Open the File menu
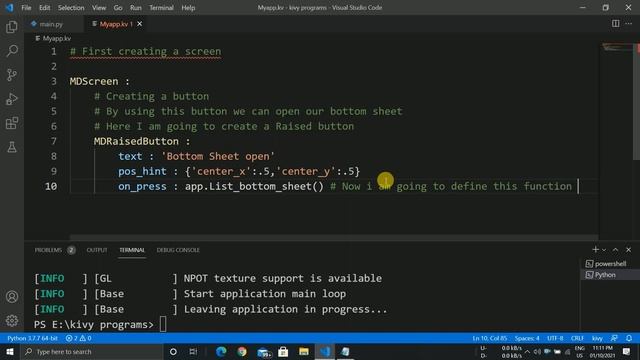The height and width of the screenshot is (360, 640). [26, 7]
